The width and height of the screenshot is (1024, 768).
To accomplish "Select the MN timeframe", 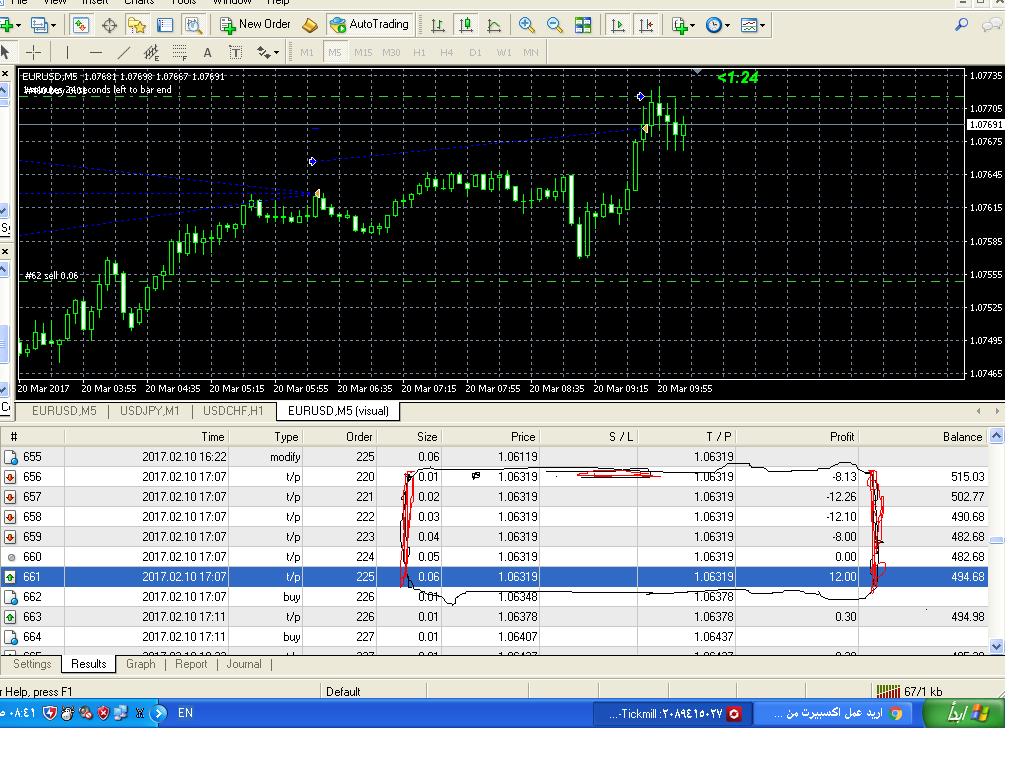I will 531,52.
